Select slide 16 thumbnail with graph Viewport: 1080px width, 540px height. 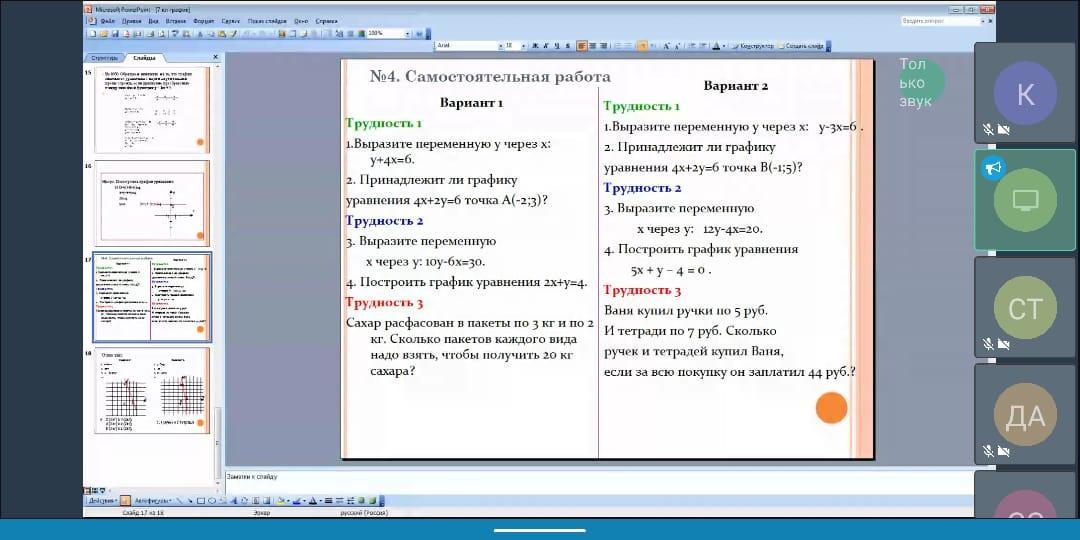[x=152, y=203]
